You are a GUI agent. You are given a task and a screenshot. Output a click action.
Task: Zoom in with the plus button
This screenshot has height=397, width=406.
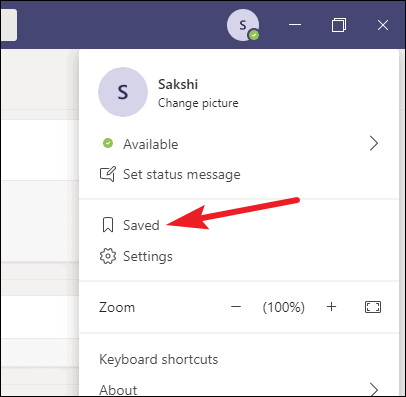coord(331,307)
